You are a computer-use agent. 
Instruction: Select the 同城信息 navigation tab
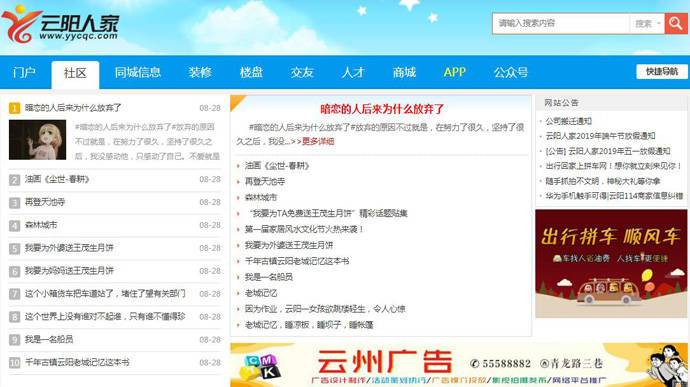pyautogui.click(x=138, y=73)
